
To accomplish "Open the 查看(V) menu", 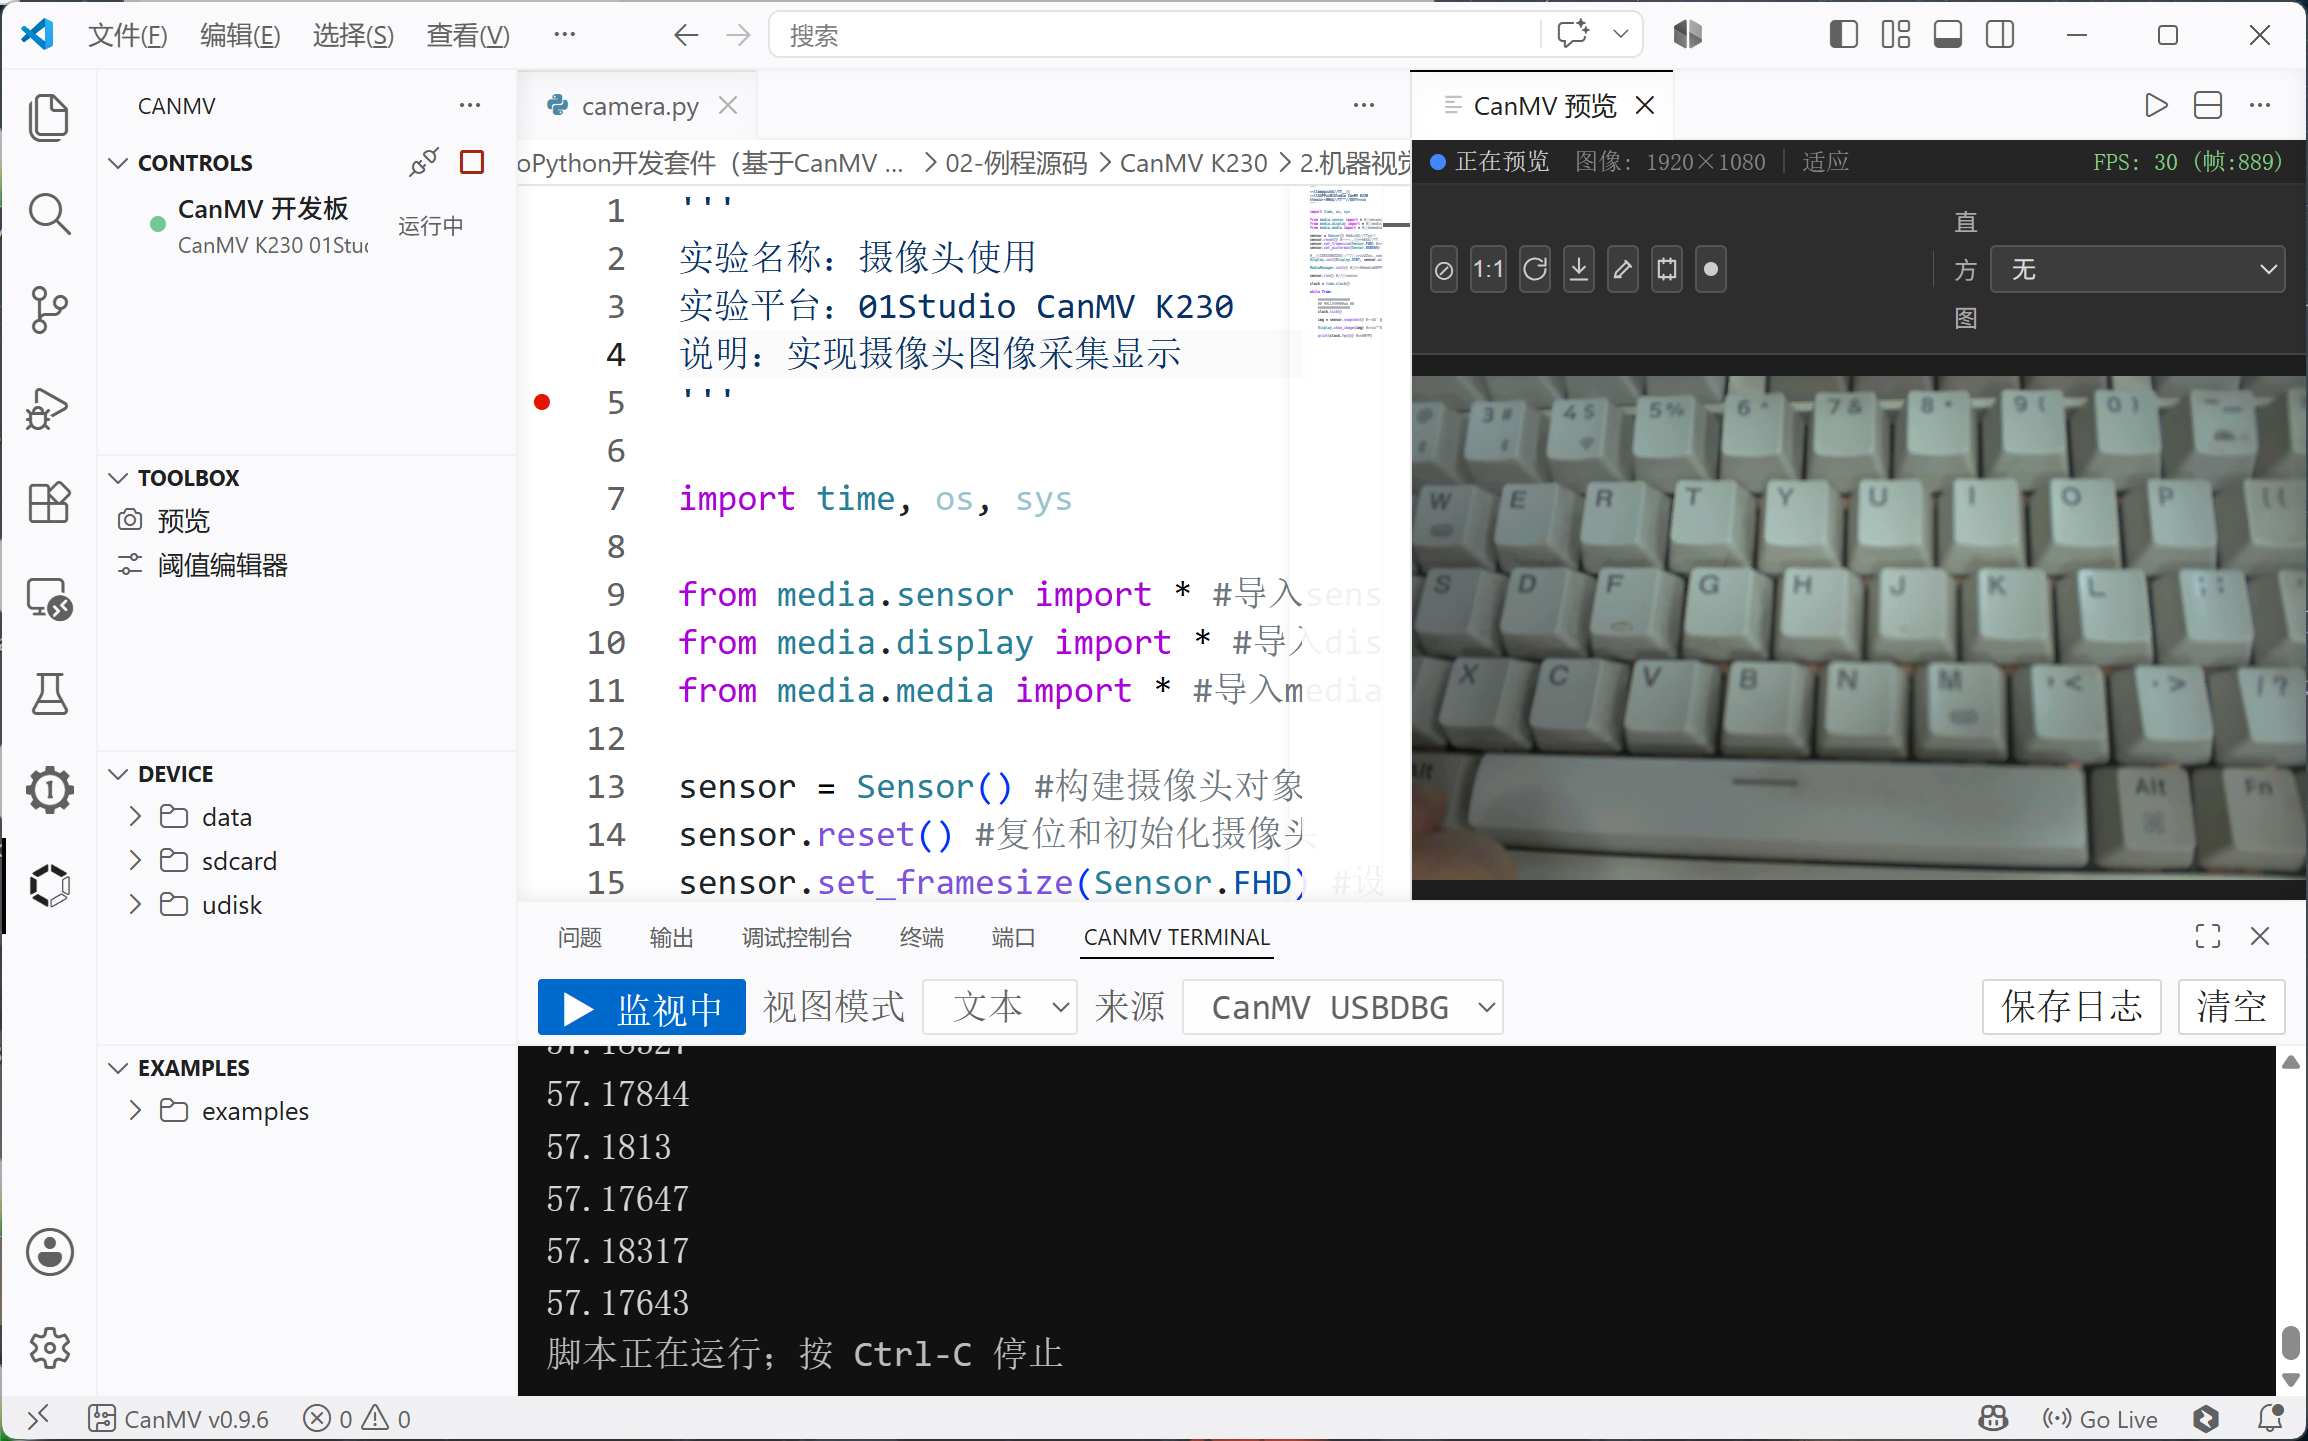I will pyautogui.click(x=468, y=36).
